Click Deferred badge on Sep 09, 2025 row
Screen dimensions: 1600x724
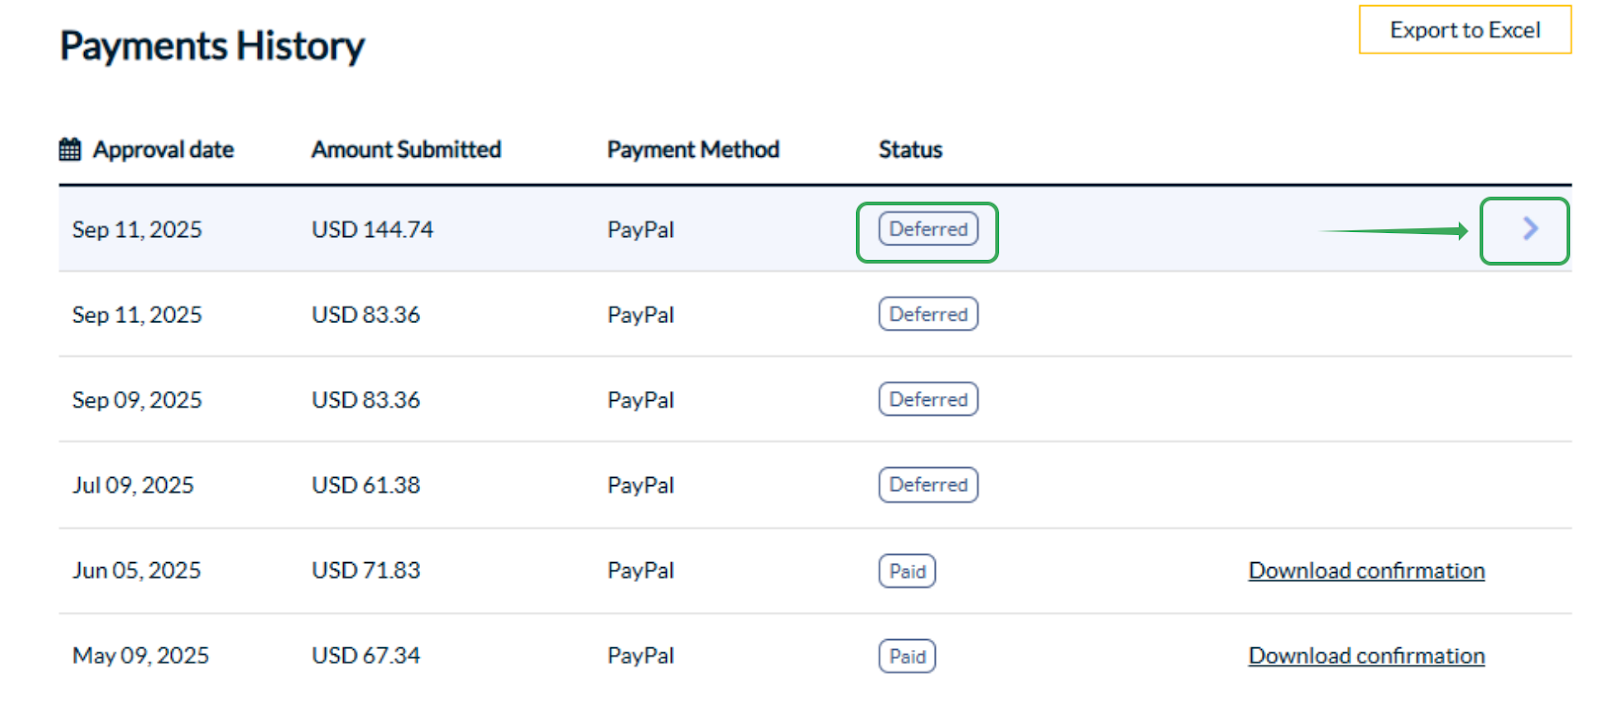click(x=928, y=399)
